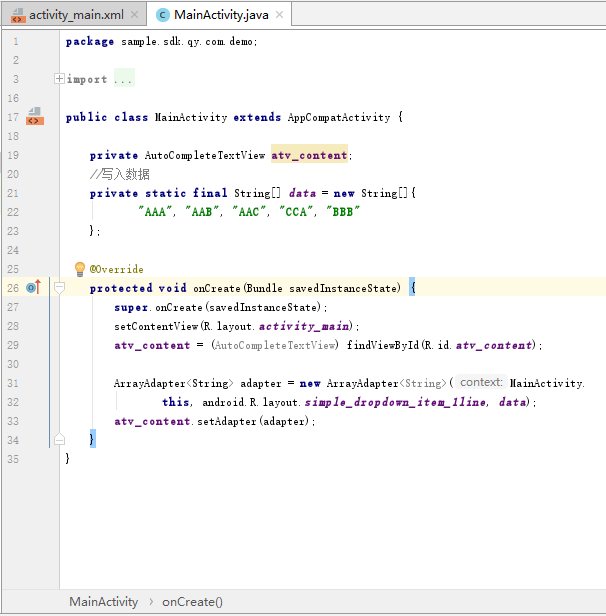Image resolution: width=606 pixels, height=616 pixels.
Task: Expand the collapsed import block
Action: (59, 79)
